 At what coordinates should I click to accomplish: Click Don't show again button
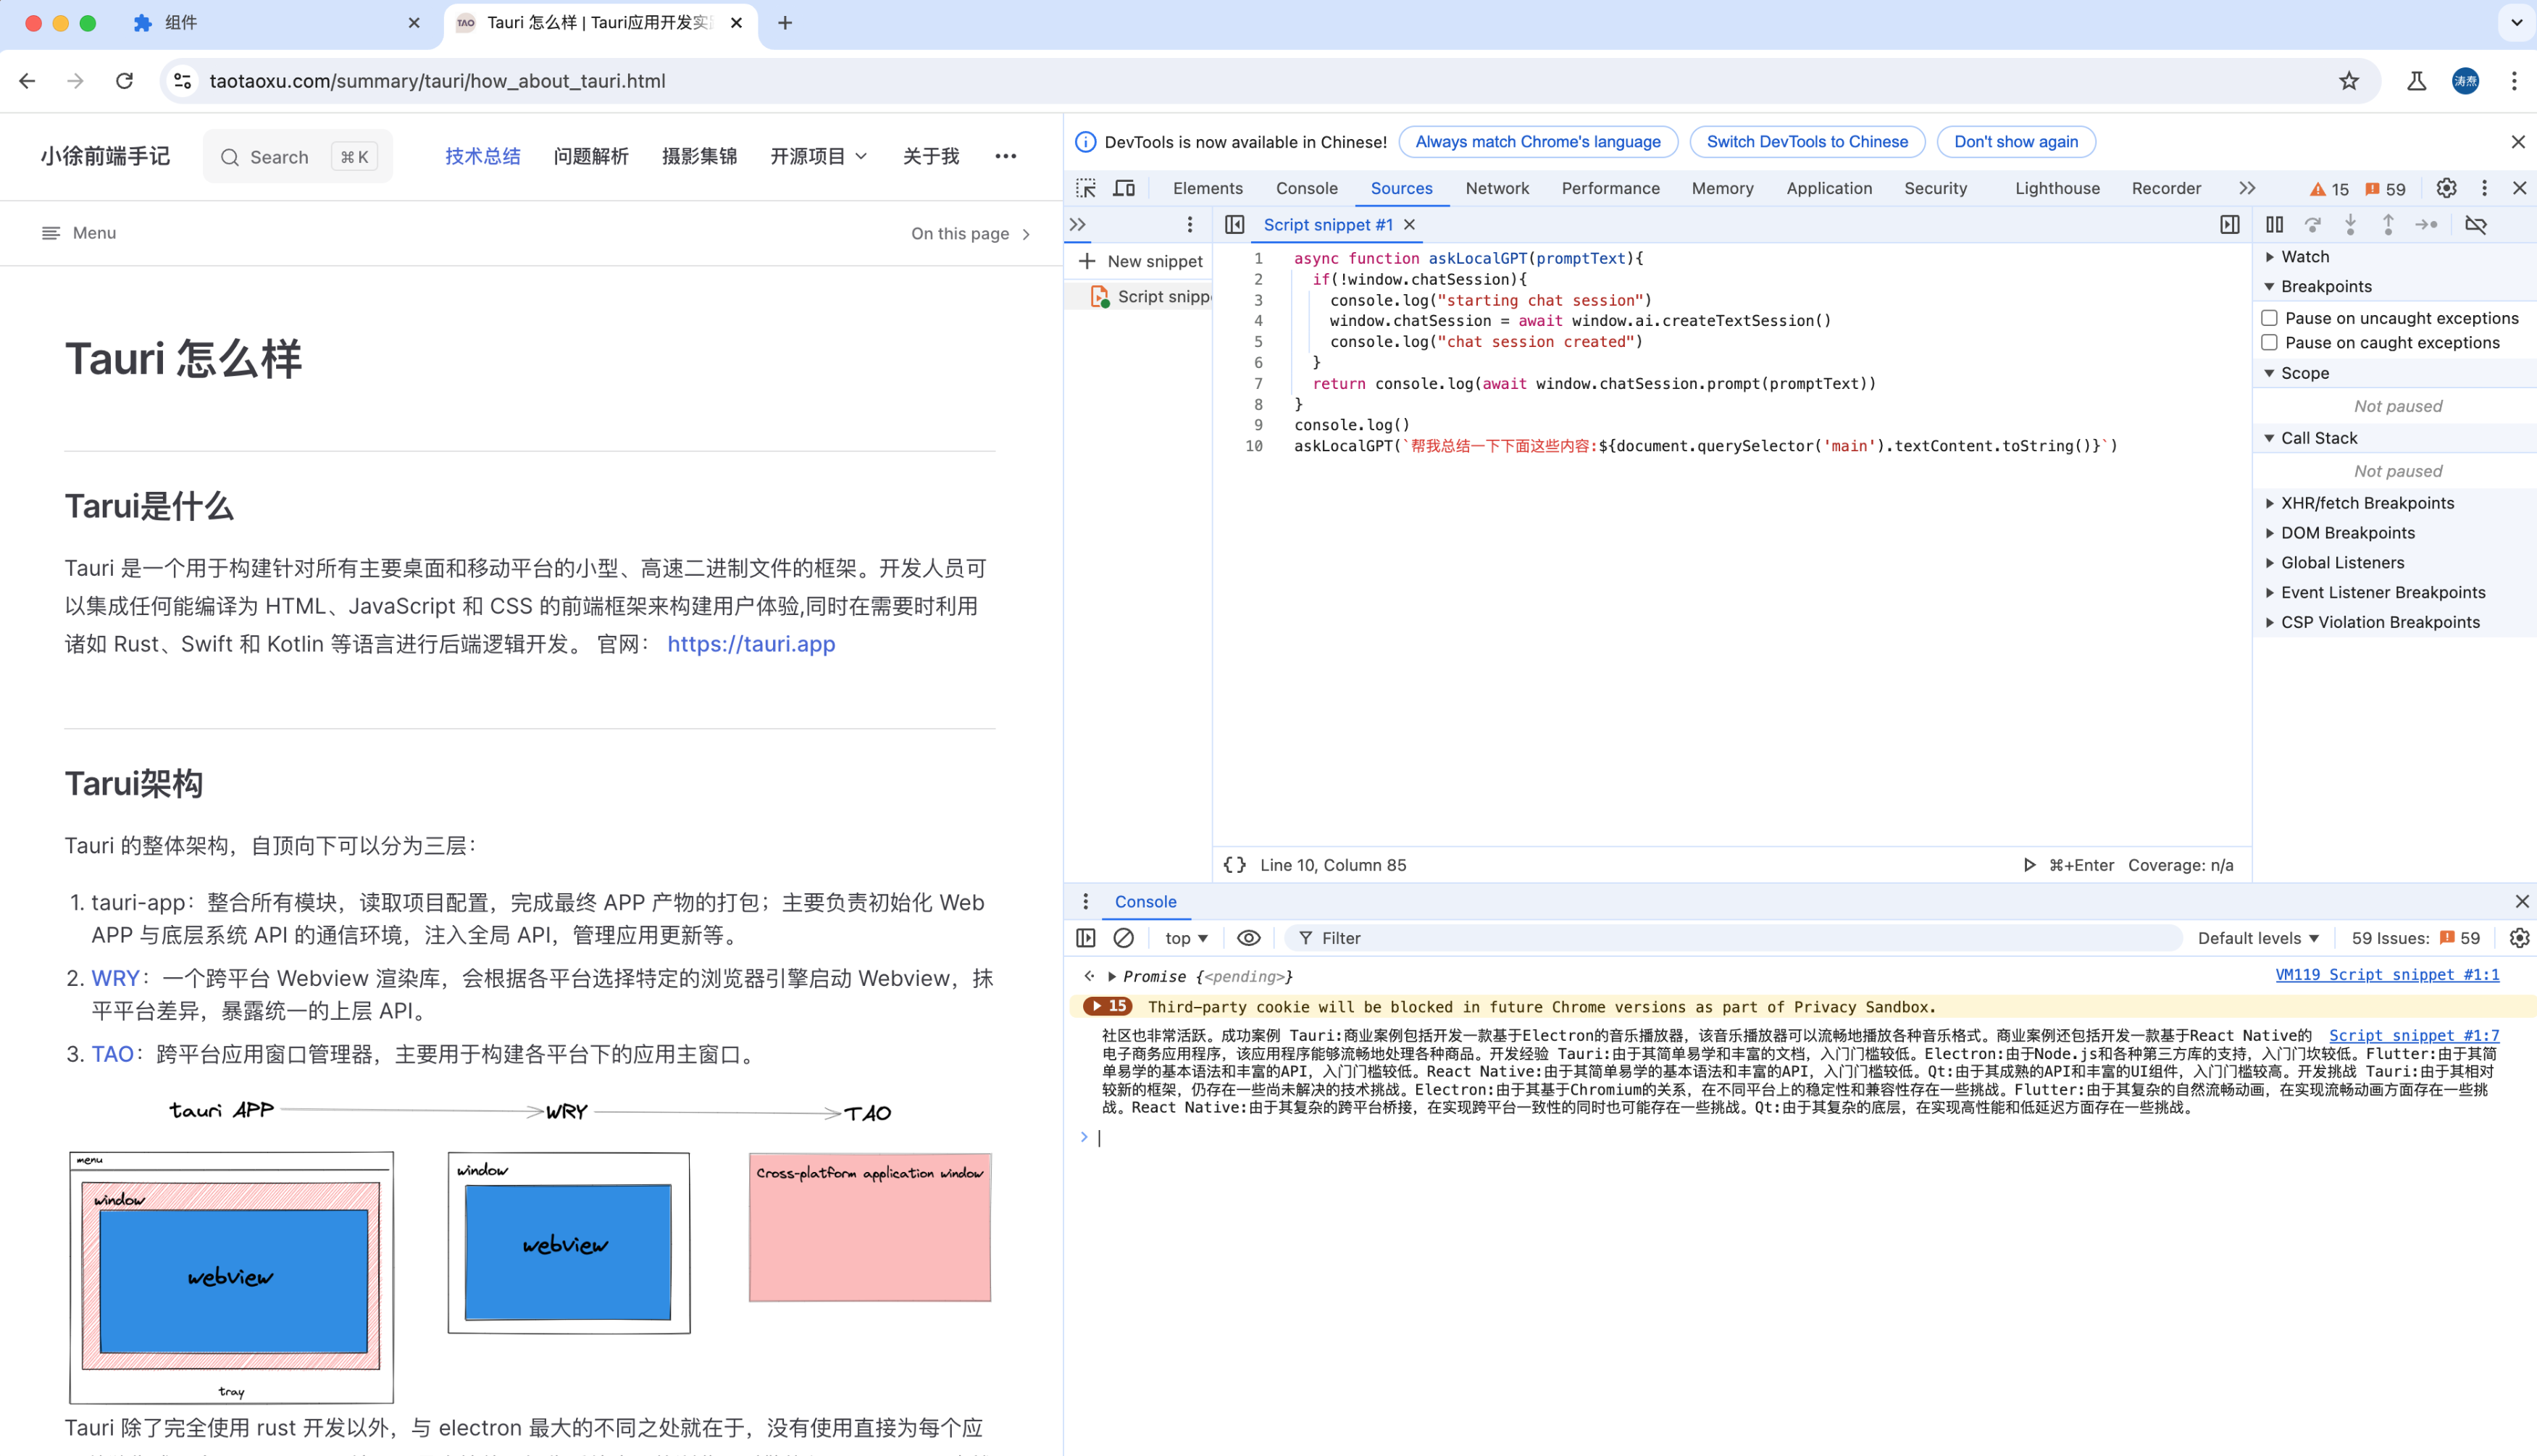tap(2016, 142)
